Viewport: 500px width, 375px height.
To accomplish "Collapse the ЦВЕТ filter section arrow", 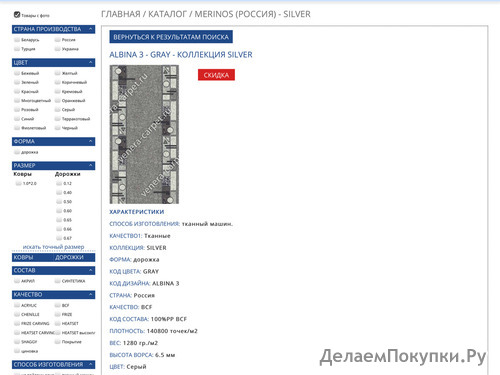I will 91,62.
